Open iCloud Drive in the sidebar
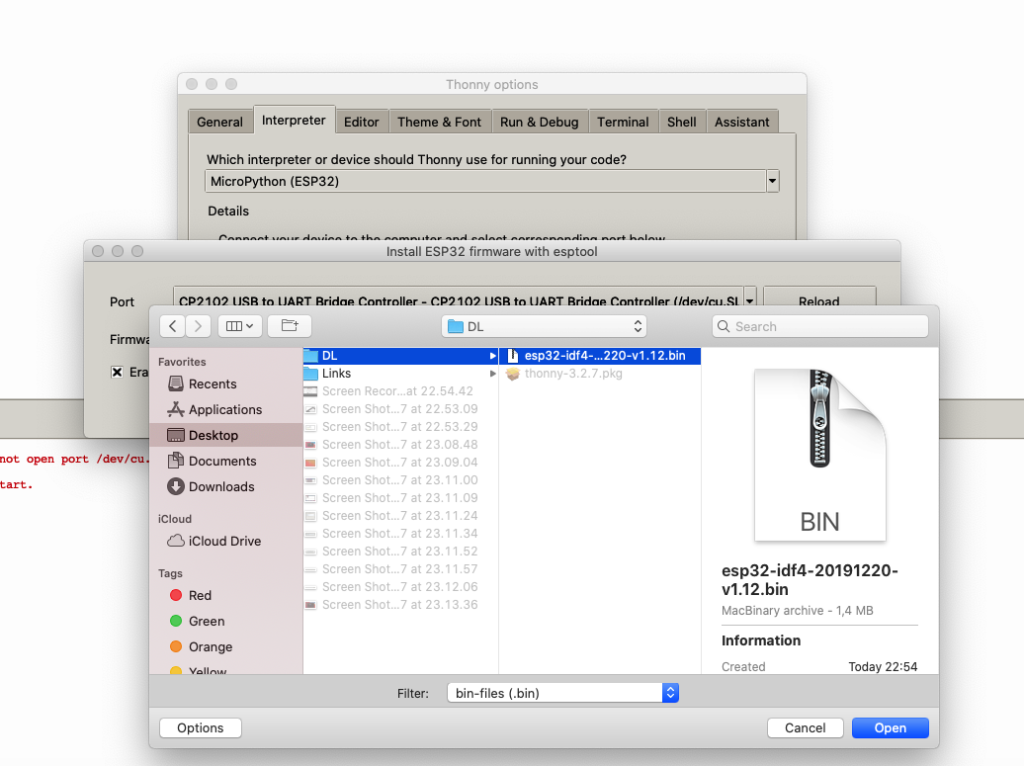Viewport: 1024px width, 766px height. 214,541
